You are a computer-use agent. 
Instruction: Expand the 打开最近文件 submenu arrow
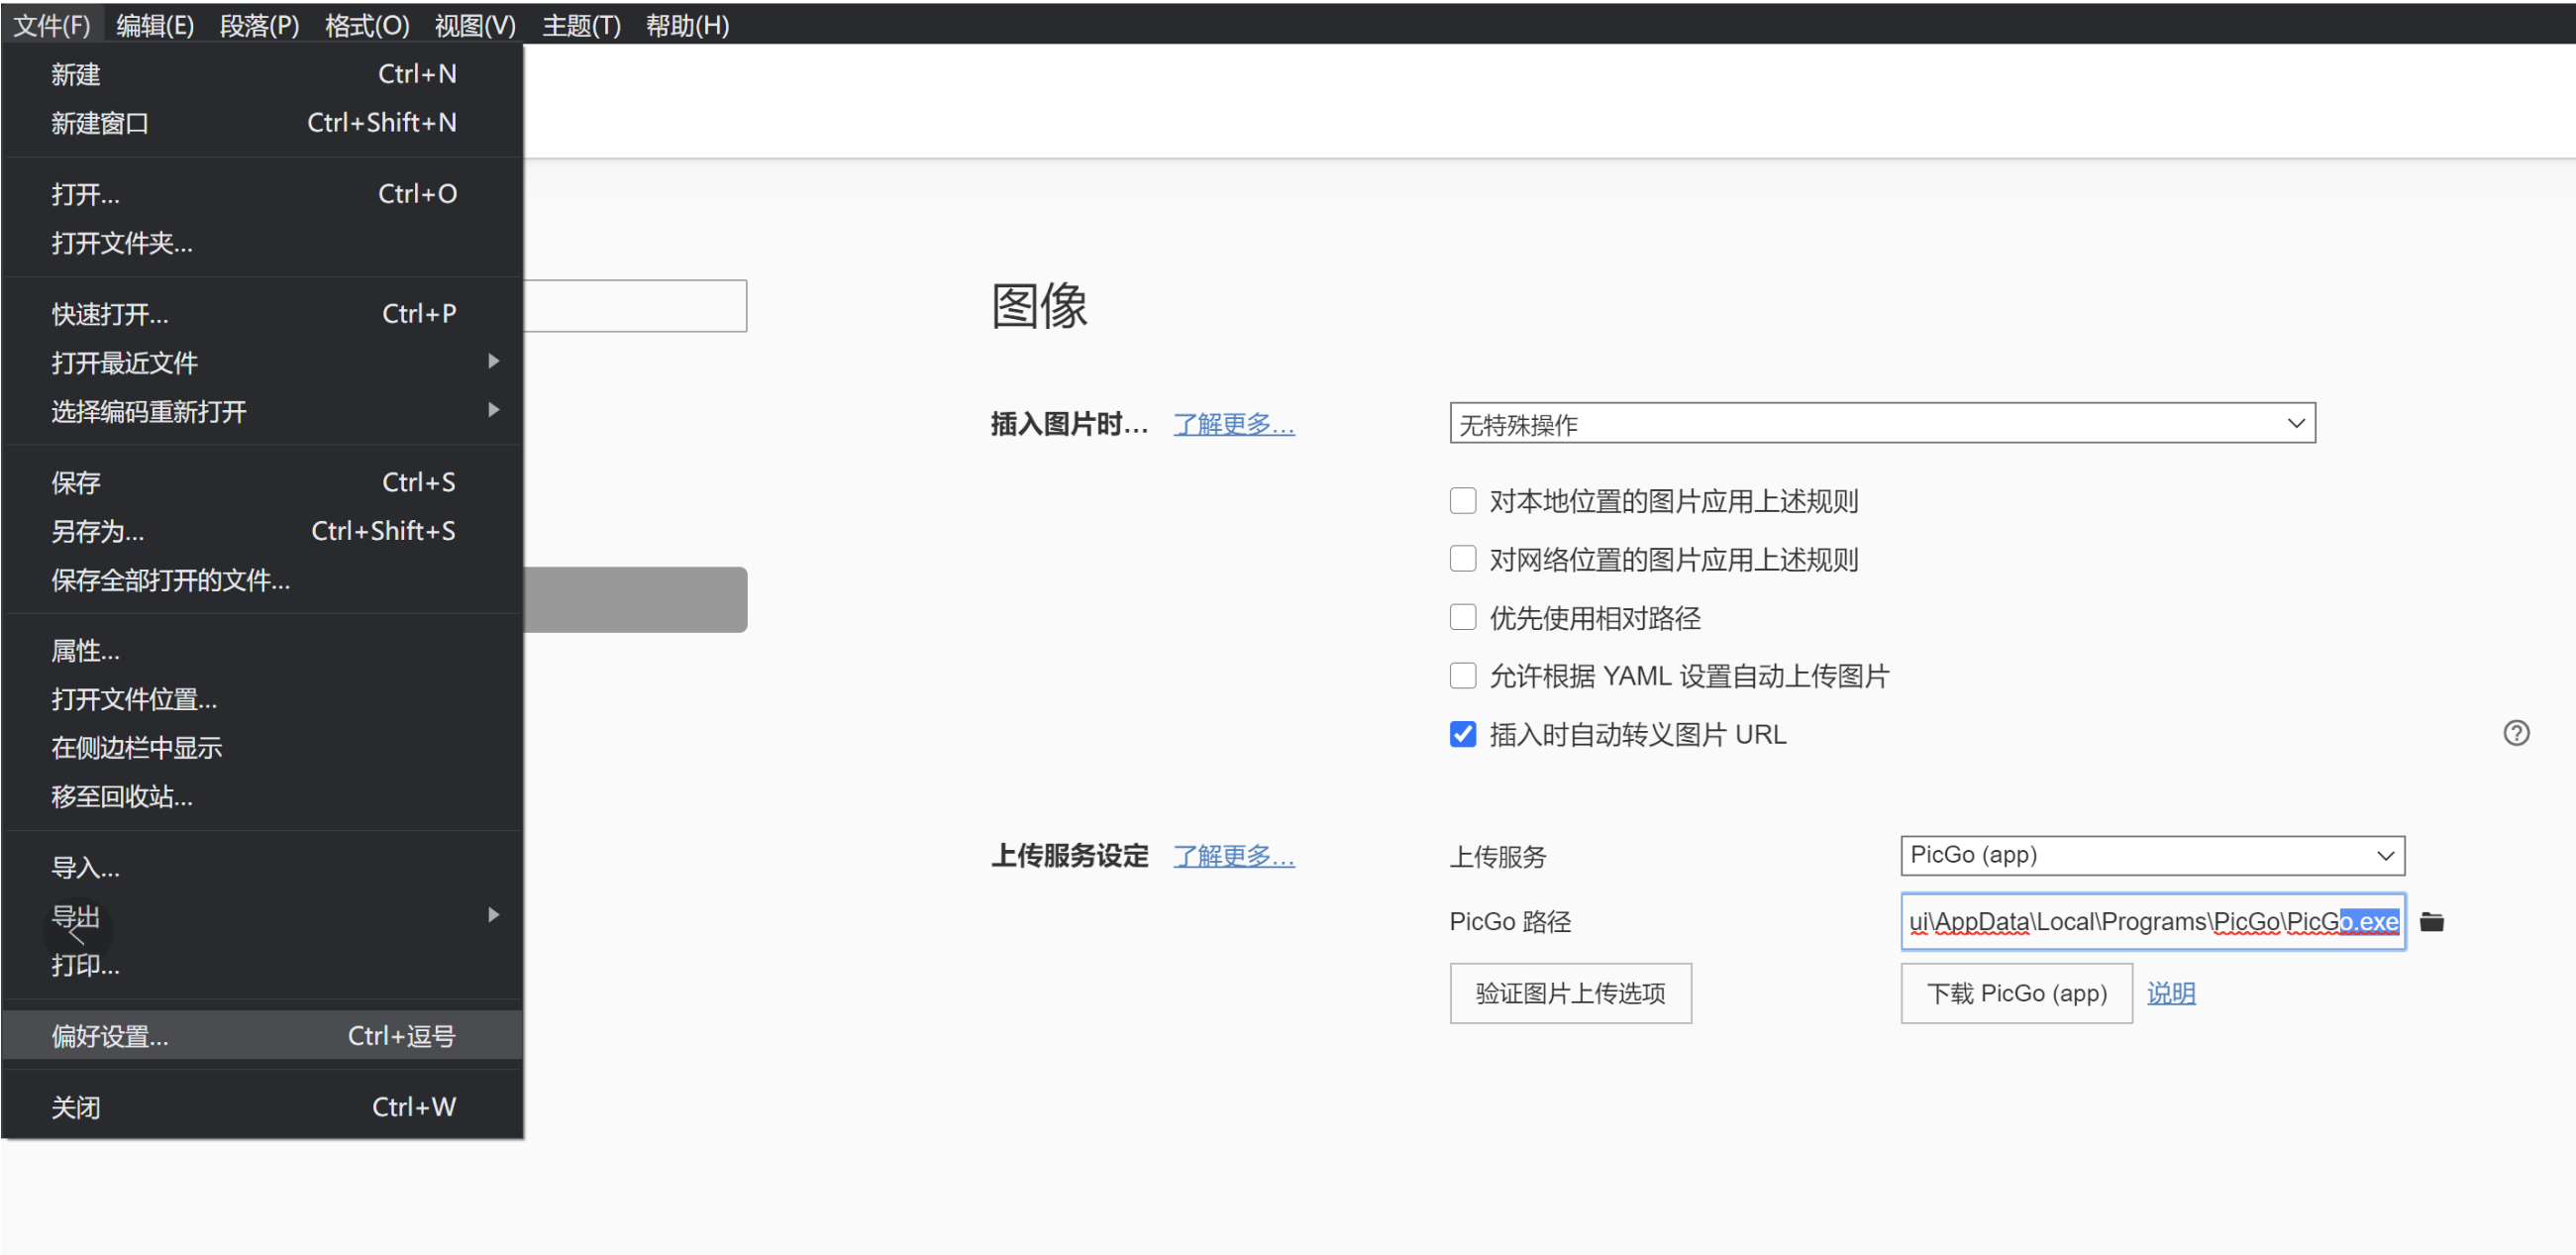point(493,362)
